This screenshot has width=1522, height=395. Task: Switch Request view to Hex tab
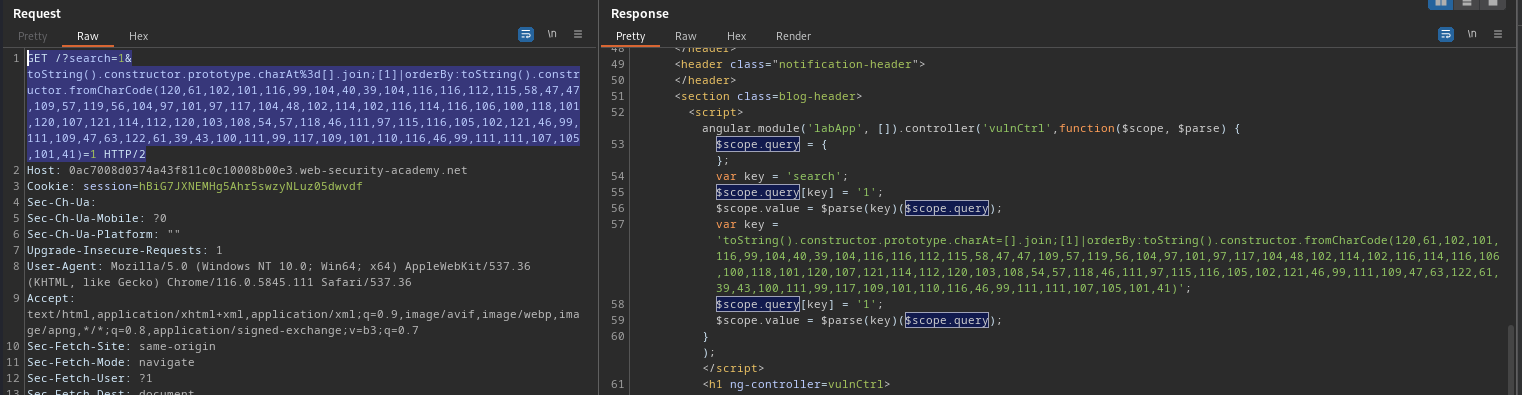point(138,36)
